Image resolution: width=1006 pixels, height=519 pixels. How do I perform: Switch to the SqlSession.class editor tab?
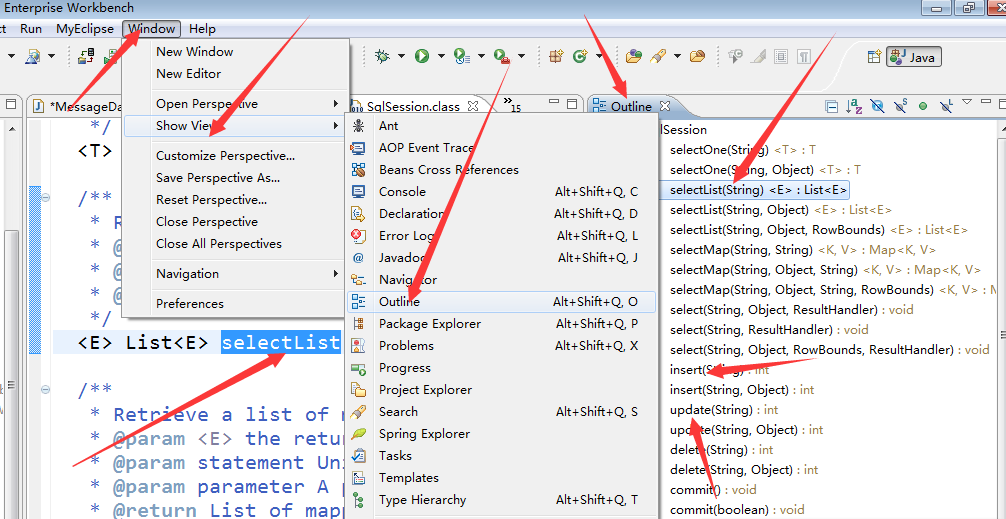pyautogui.click(x=413, y=106)
